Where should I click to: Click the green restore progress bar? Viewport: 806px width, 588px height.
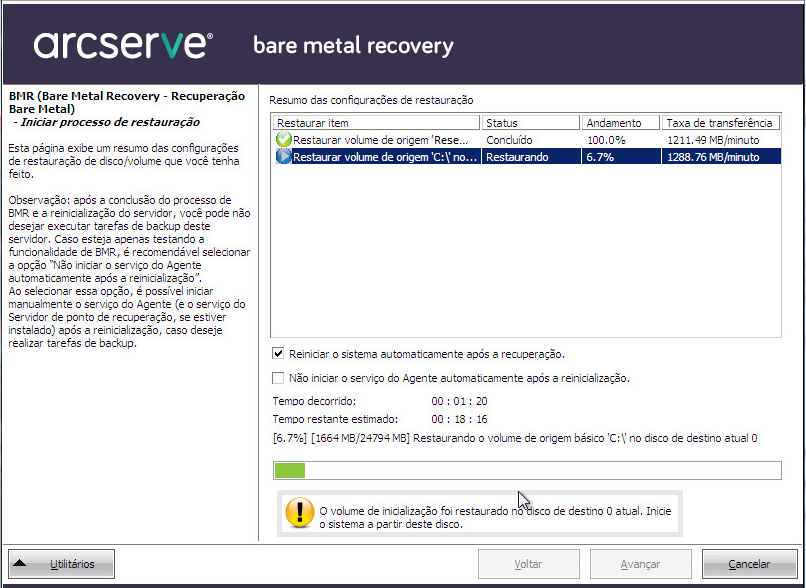[x=527, y=470]
